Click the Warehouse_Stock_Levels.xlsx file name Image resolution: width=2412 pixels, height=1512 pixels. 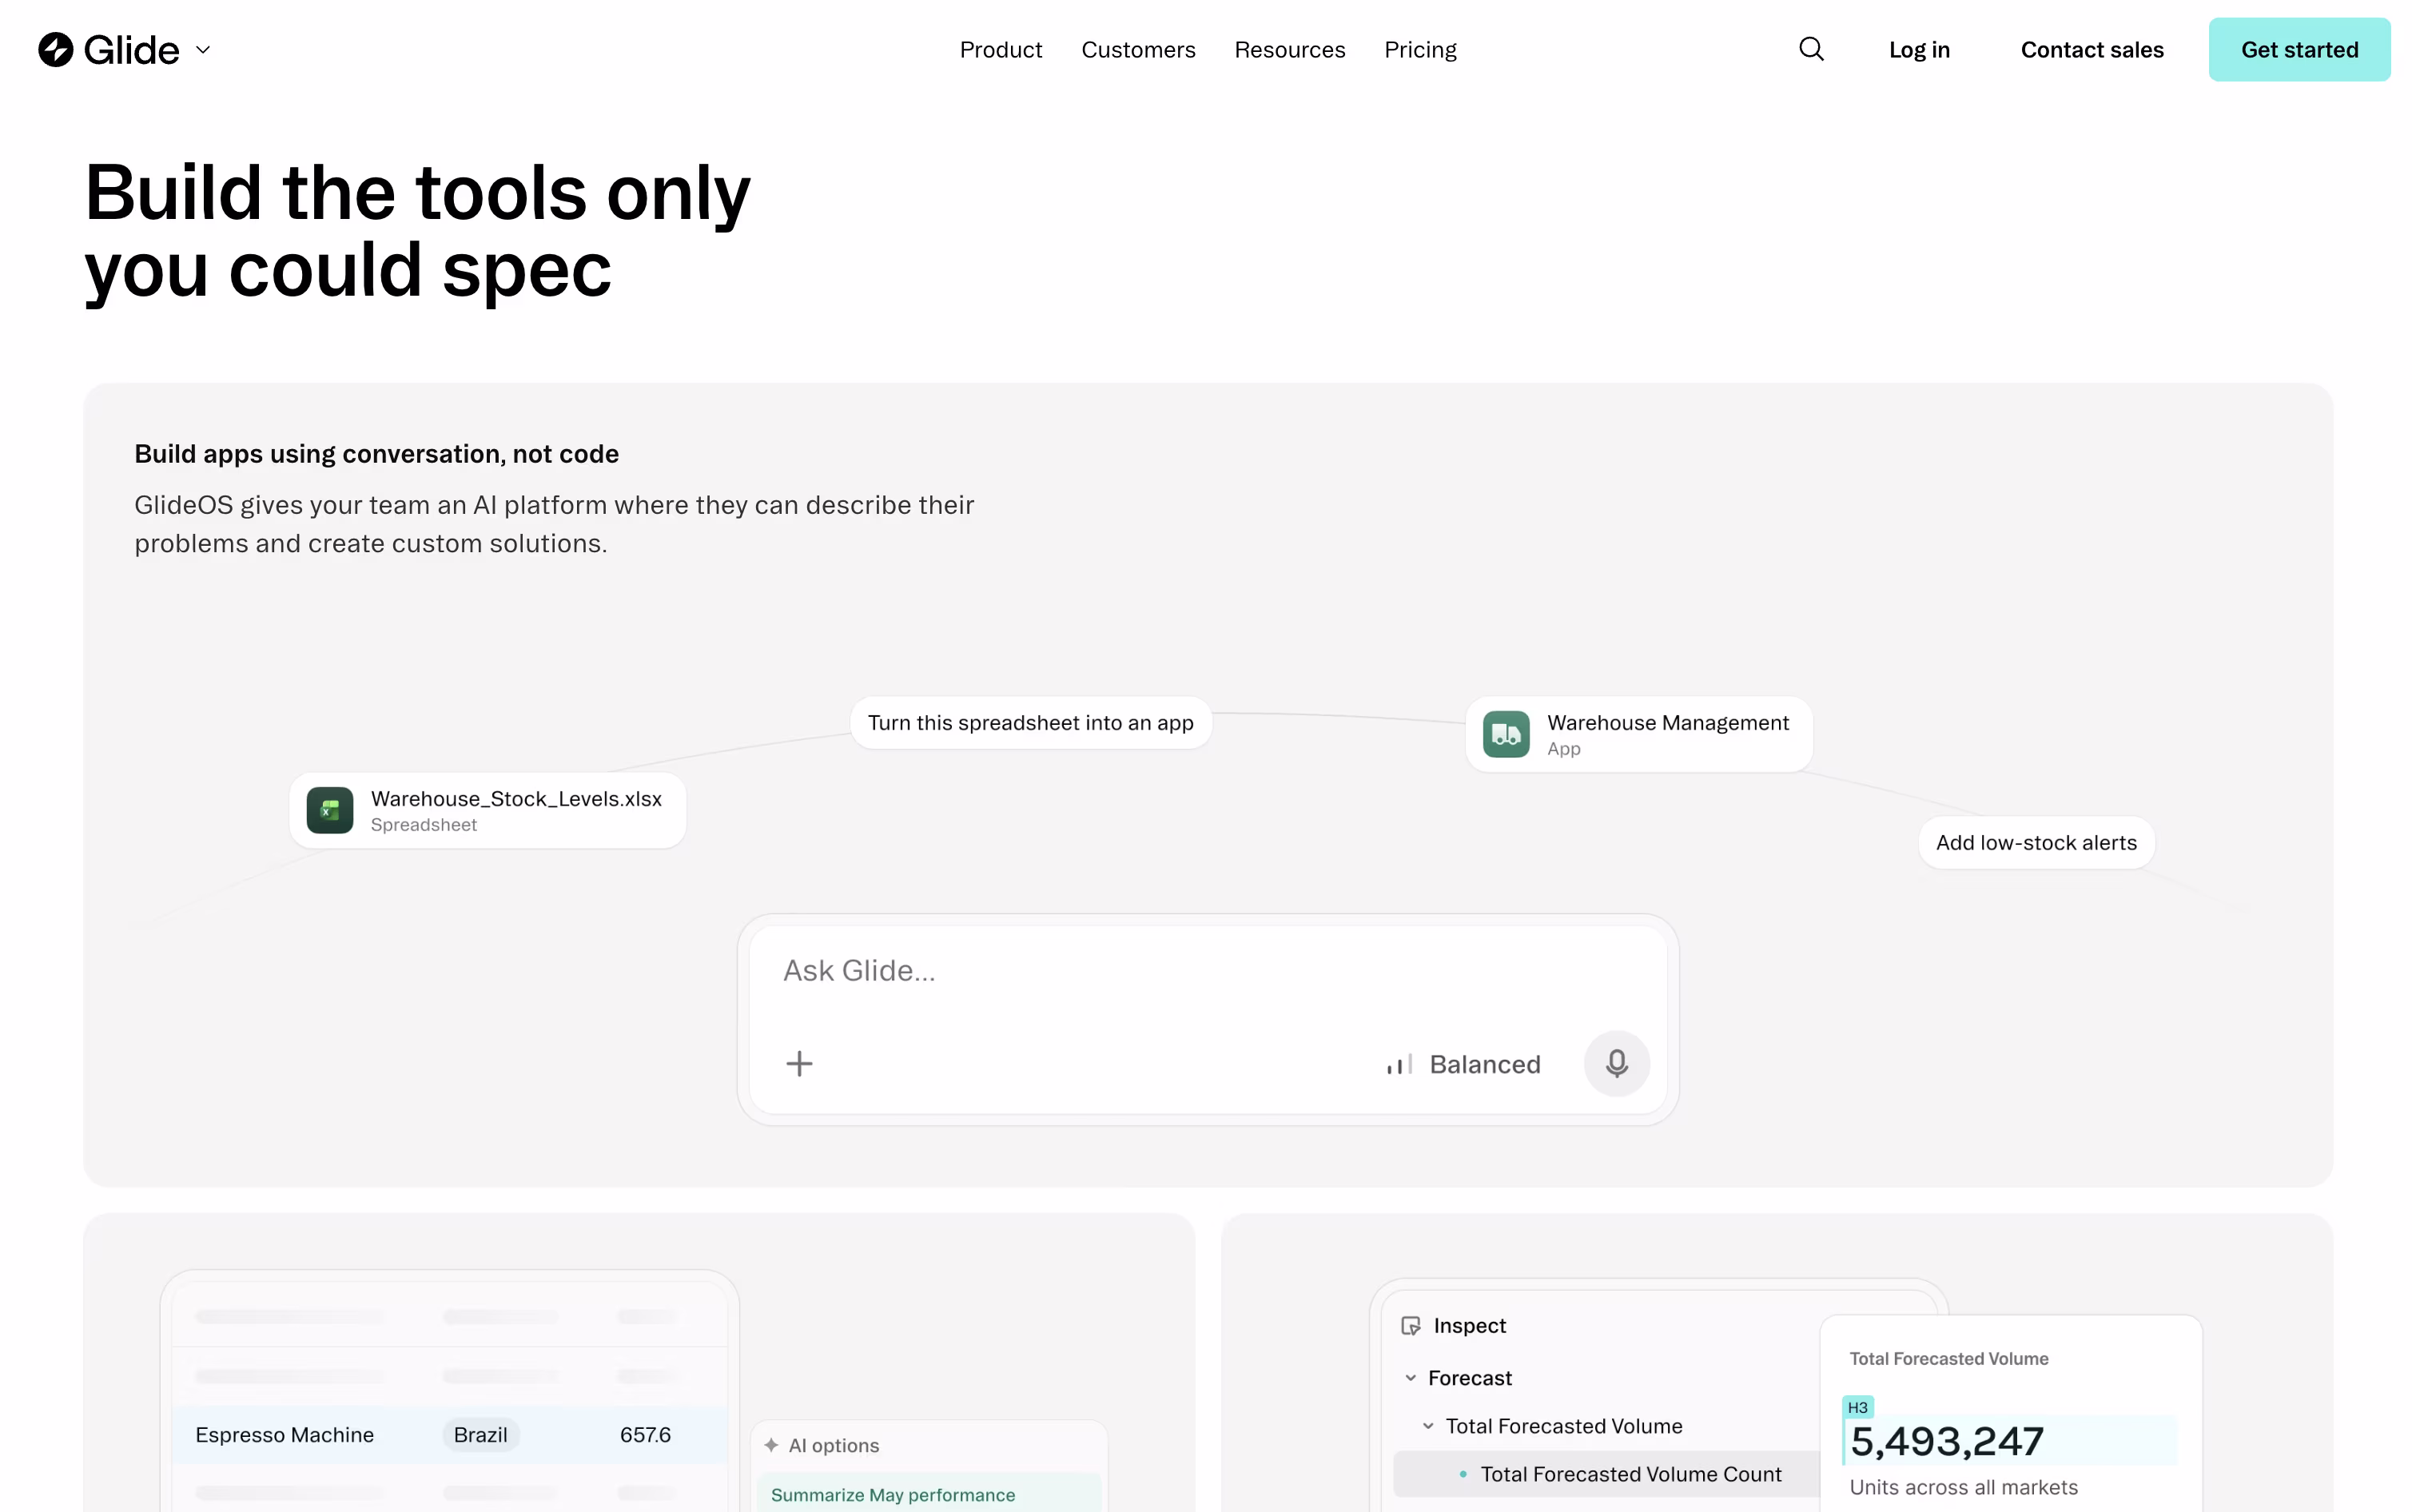(x=516, y=799)
